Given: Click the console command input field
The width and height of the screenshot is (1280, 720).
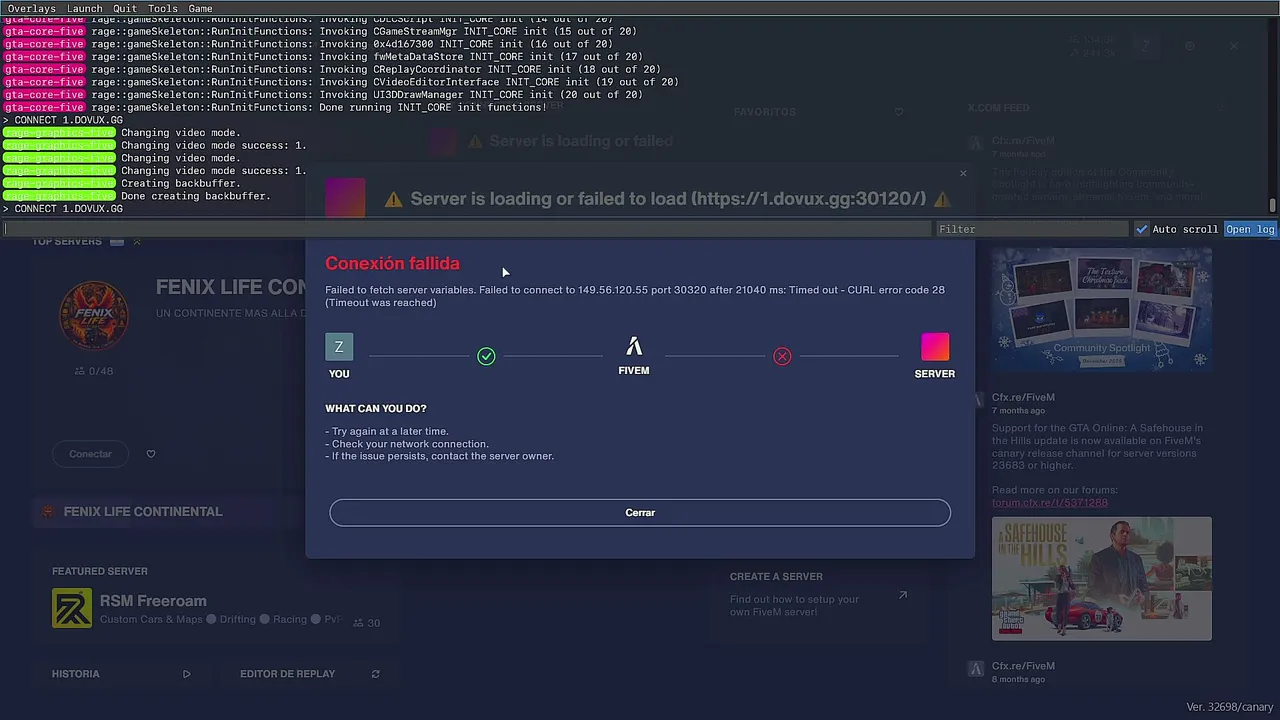Looking at the screenshot, I should [467, 229].
